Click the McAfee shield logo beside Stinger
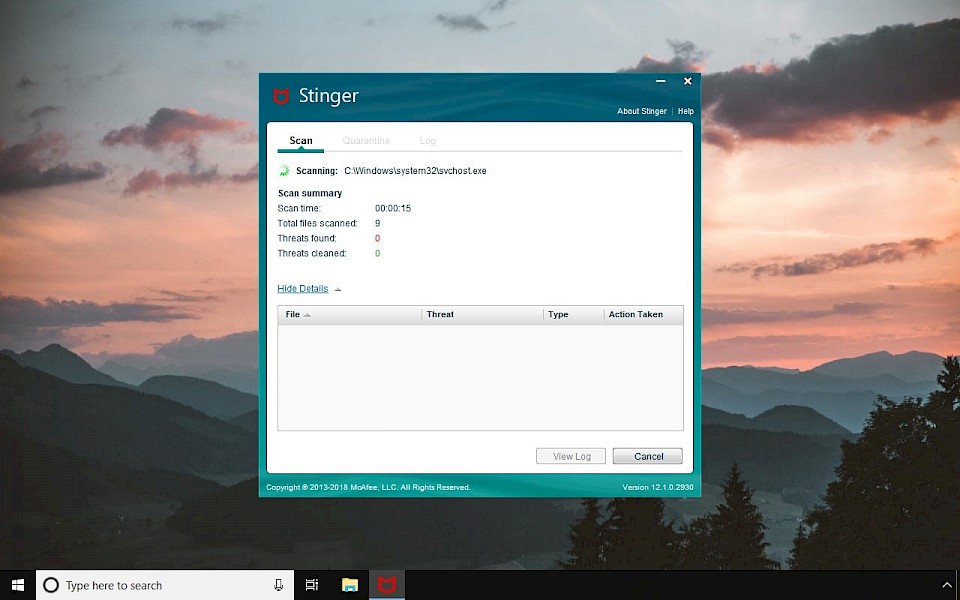Image resolution: width=960 pixels, height=600 pixels. tap(281, 96)
